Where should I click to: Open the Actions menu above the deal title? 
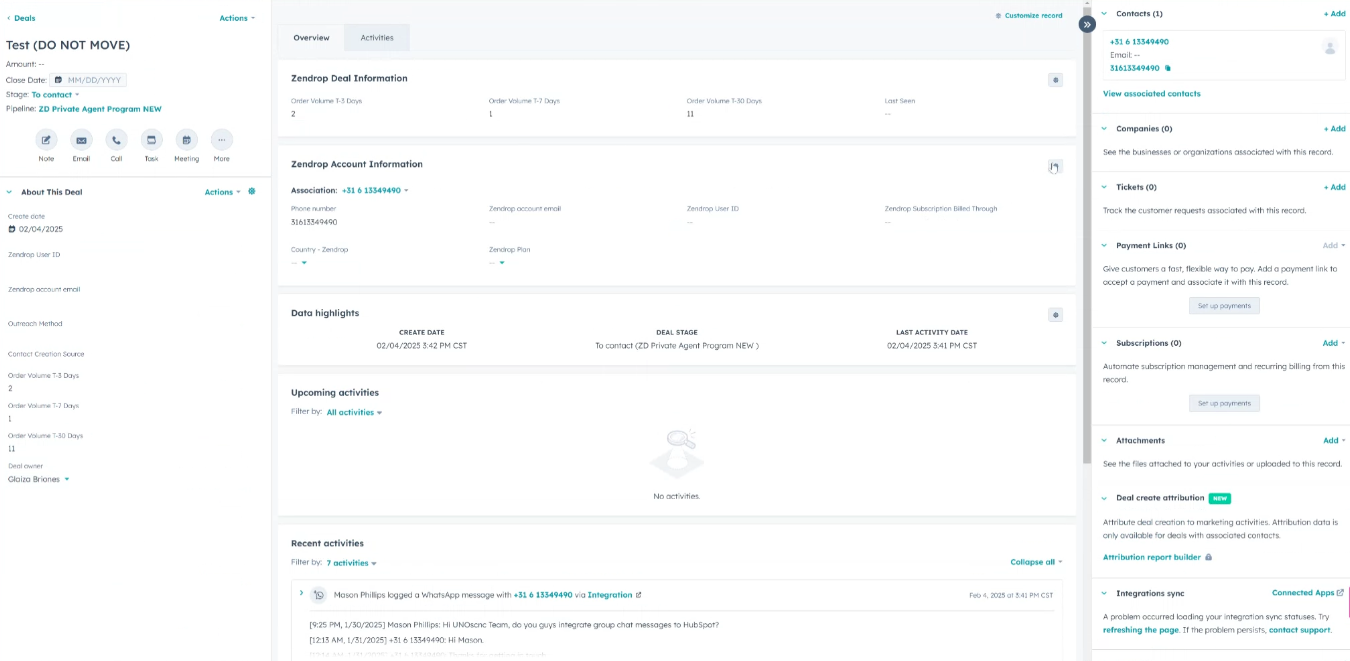click(x=237, y=18)
